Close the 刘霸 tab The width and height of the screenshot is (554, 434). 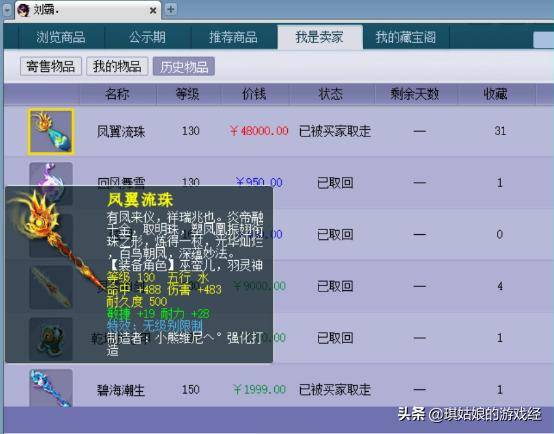[153, 11]
